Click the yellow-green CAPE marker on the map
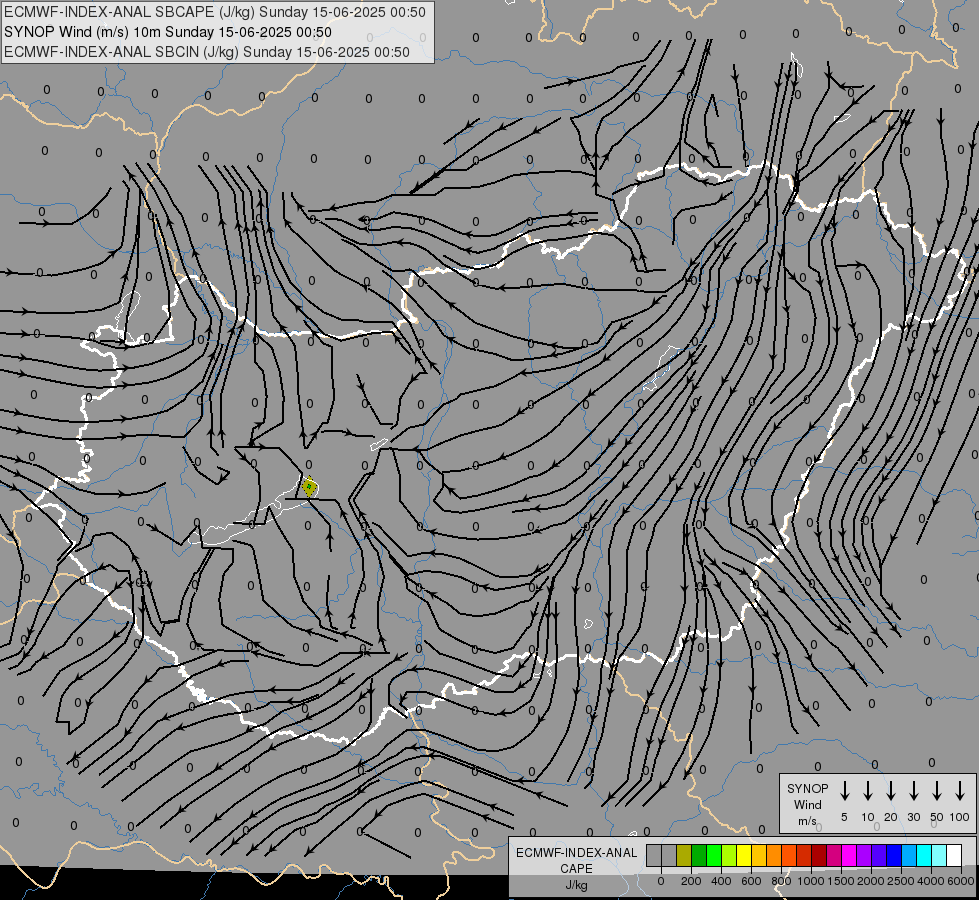 309,487
